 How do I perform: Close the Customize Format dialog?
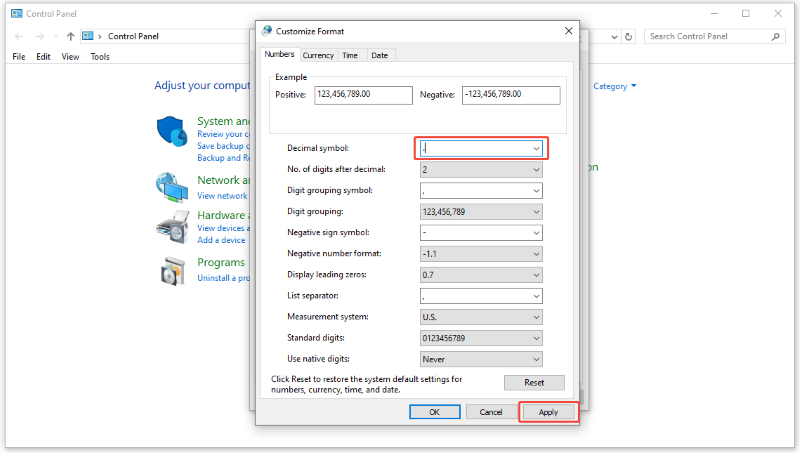(x=568, y=31)
